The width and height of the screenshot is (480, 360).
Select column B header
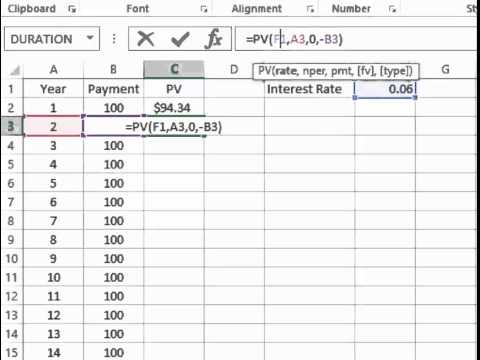tap(113, 70)
